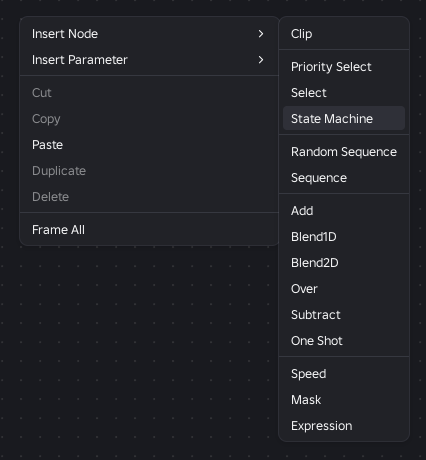
Task: Insert a Select node
Action: [x=344, y=93]
